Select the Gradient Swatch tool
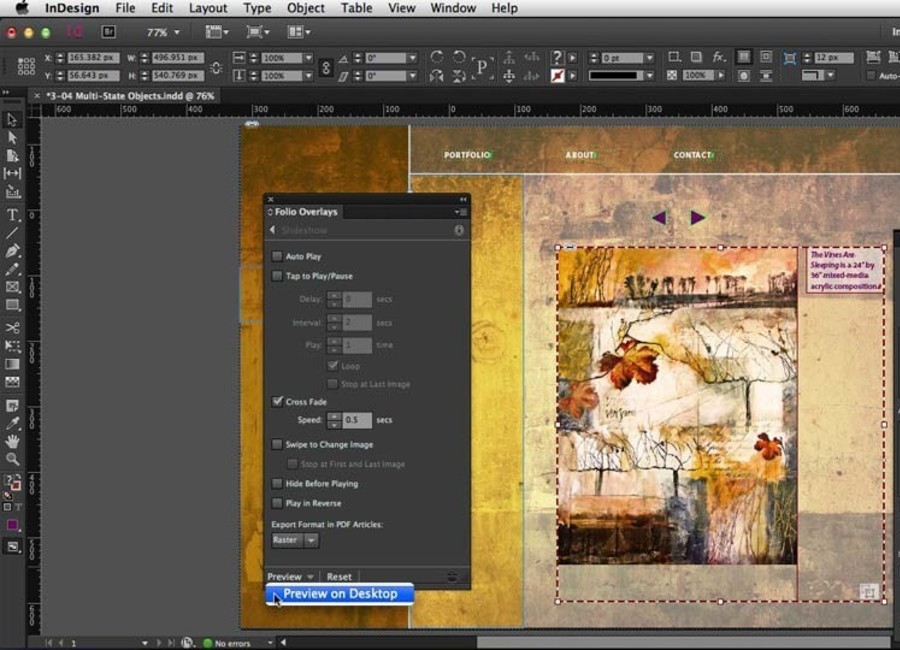Screen dimensions: 900x650 [x=12, y=364]
